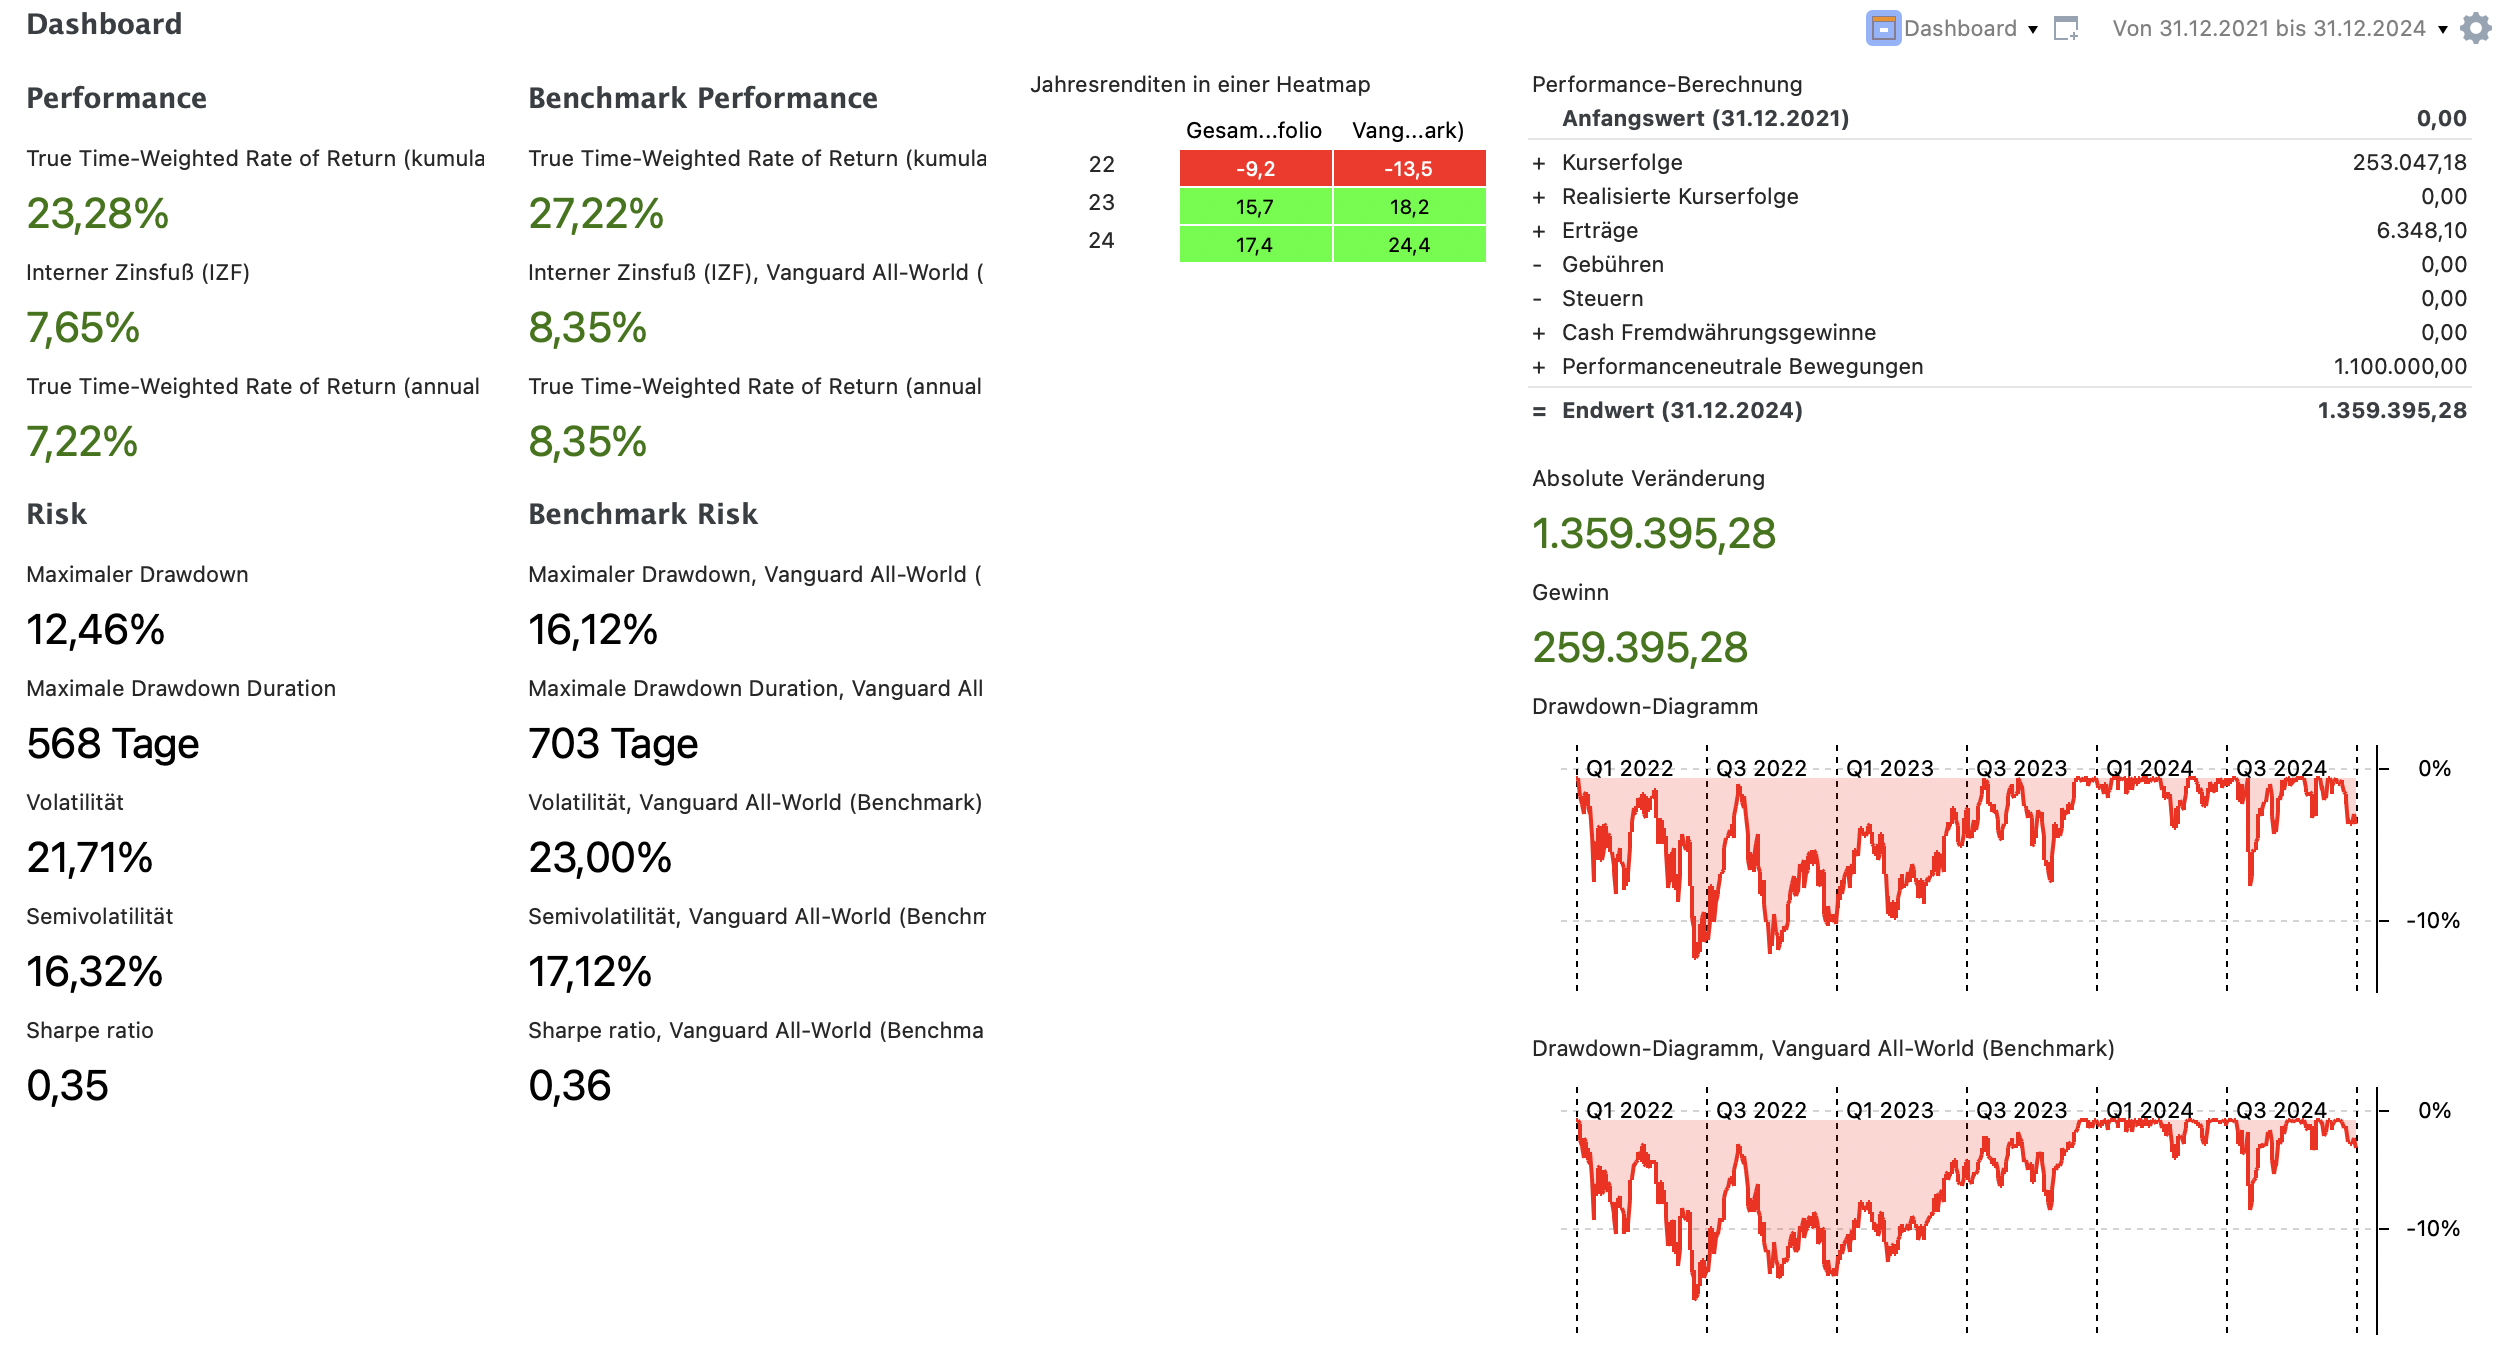The height and width of the screenshot is (1346, 2502).
Task: Click the Jahresrenditen in einer Heatmap title
Action: tap(1199, 84)
